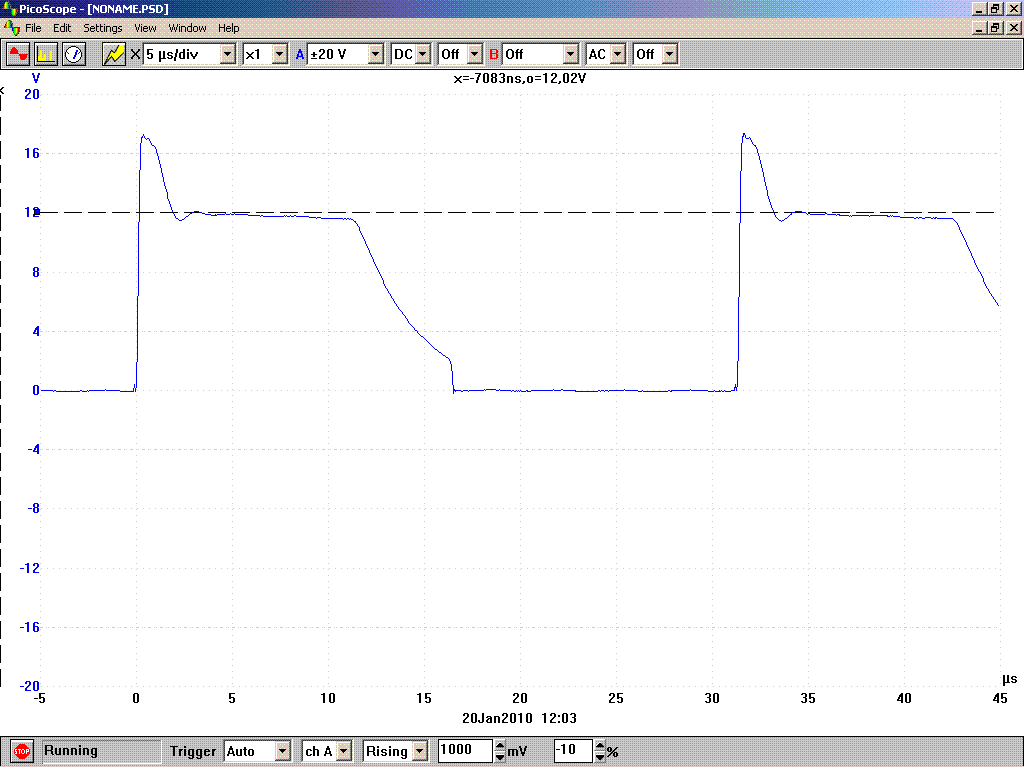Increase the pre-trigger percent value
Image resolution: width=1024 pixels, height=768 pixels.
pyautogui.click(x=600, y=745)
